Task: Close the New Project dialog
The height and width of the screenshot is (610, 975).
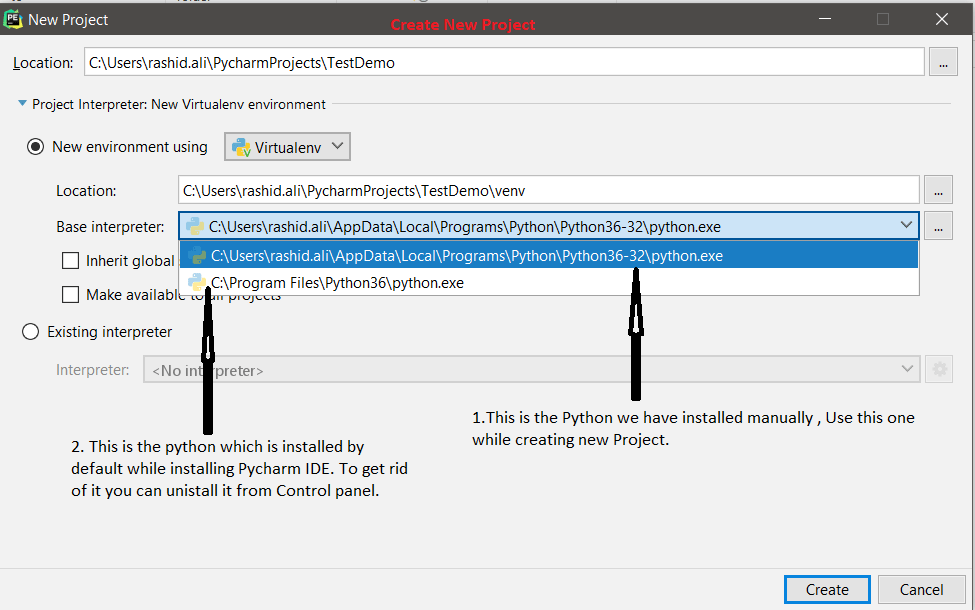Action: click(941, 19)
